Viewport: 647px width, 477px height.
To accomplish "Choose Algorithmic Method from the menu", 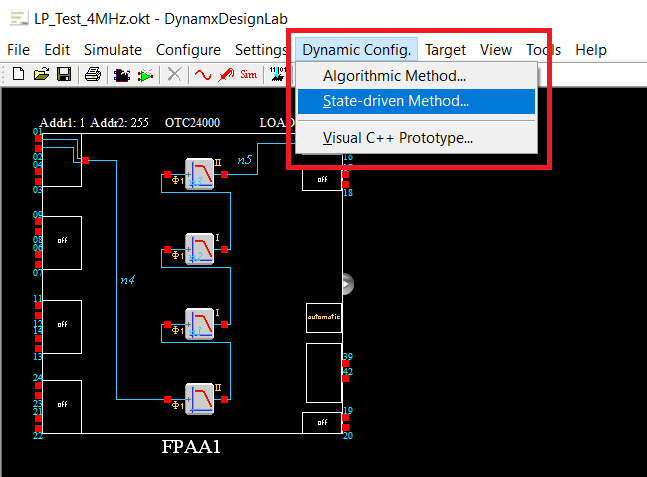I will pos(394,76).
